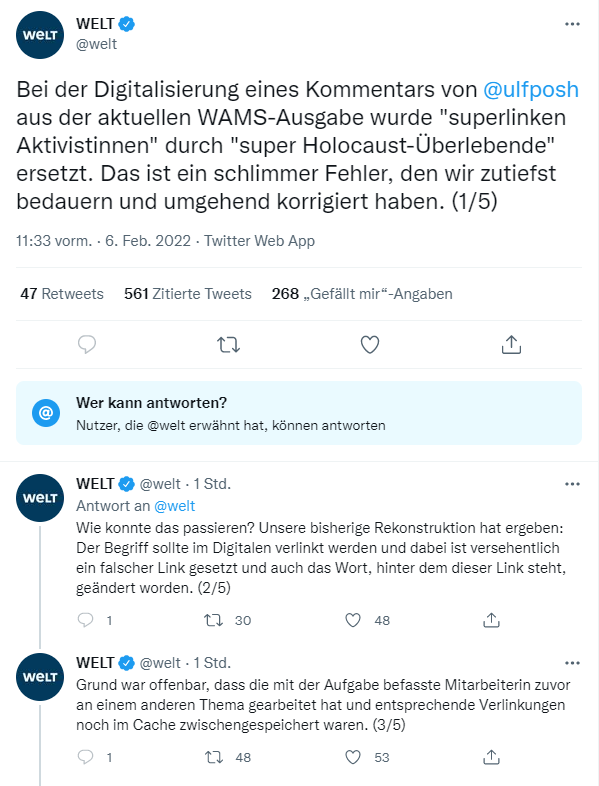Viewport: 599px width, 786px height.
Task: Show the 268 'Gefällt mir'-Angaben list
Action: pyautogui.click(x=362, y=294)
